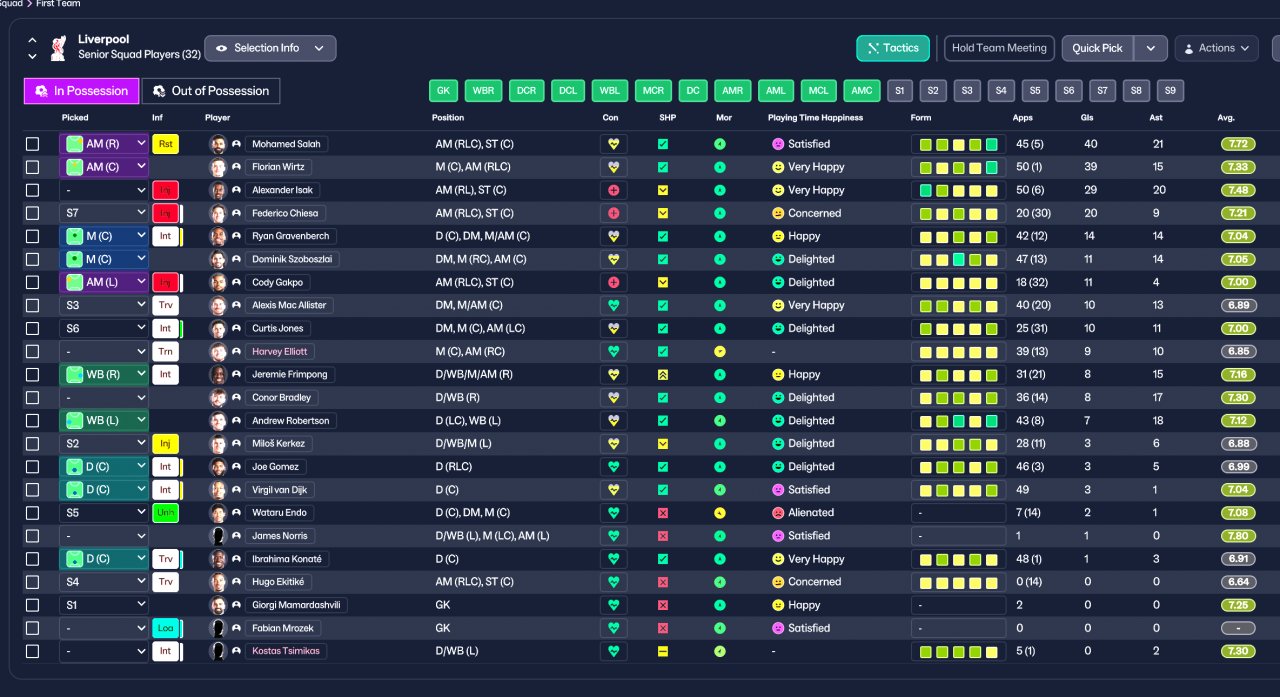Click the small profile icon beside Cody Gakpo
The image size is (1280, 697).
236,282
